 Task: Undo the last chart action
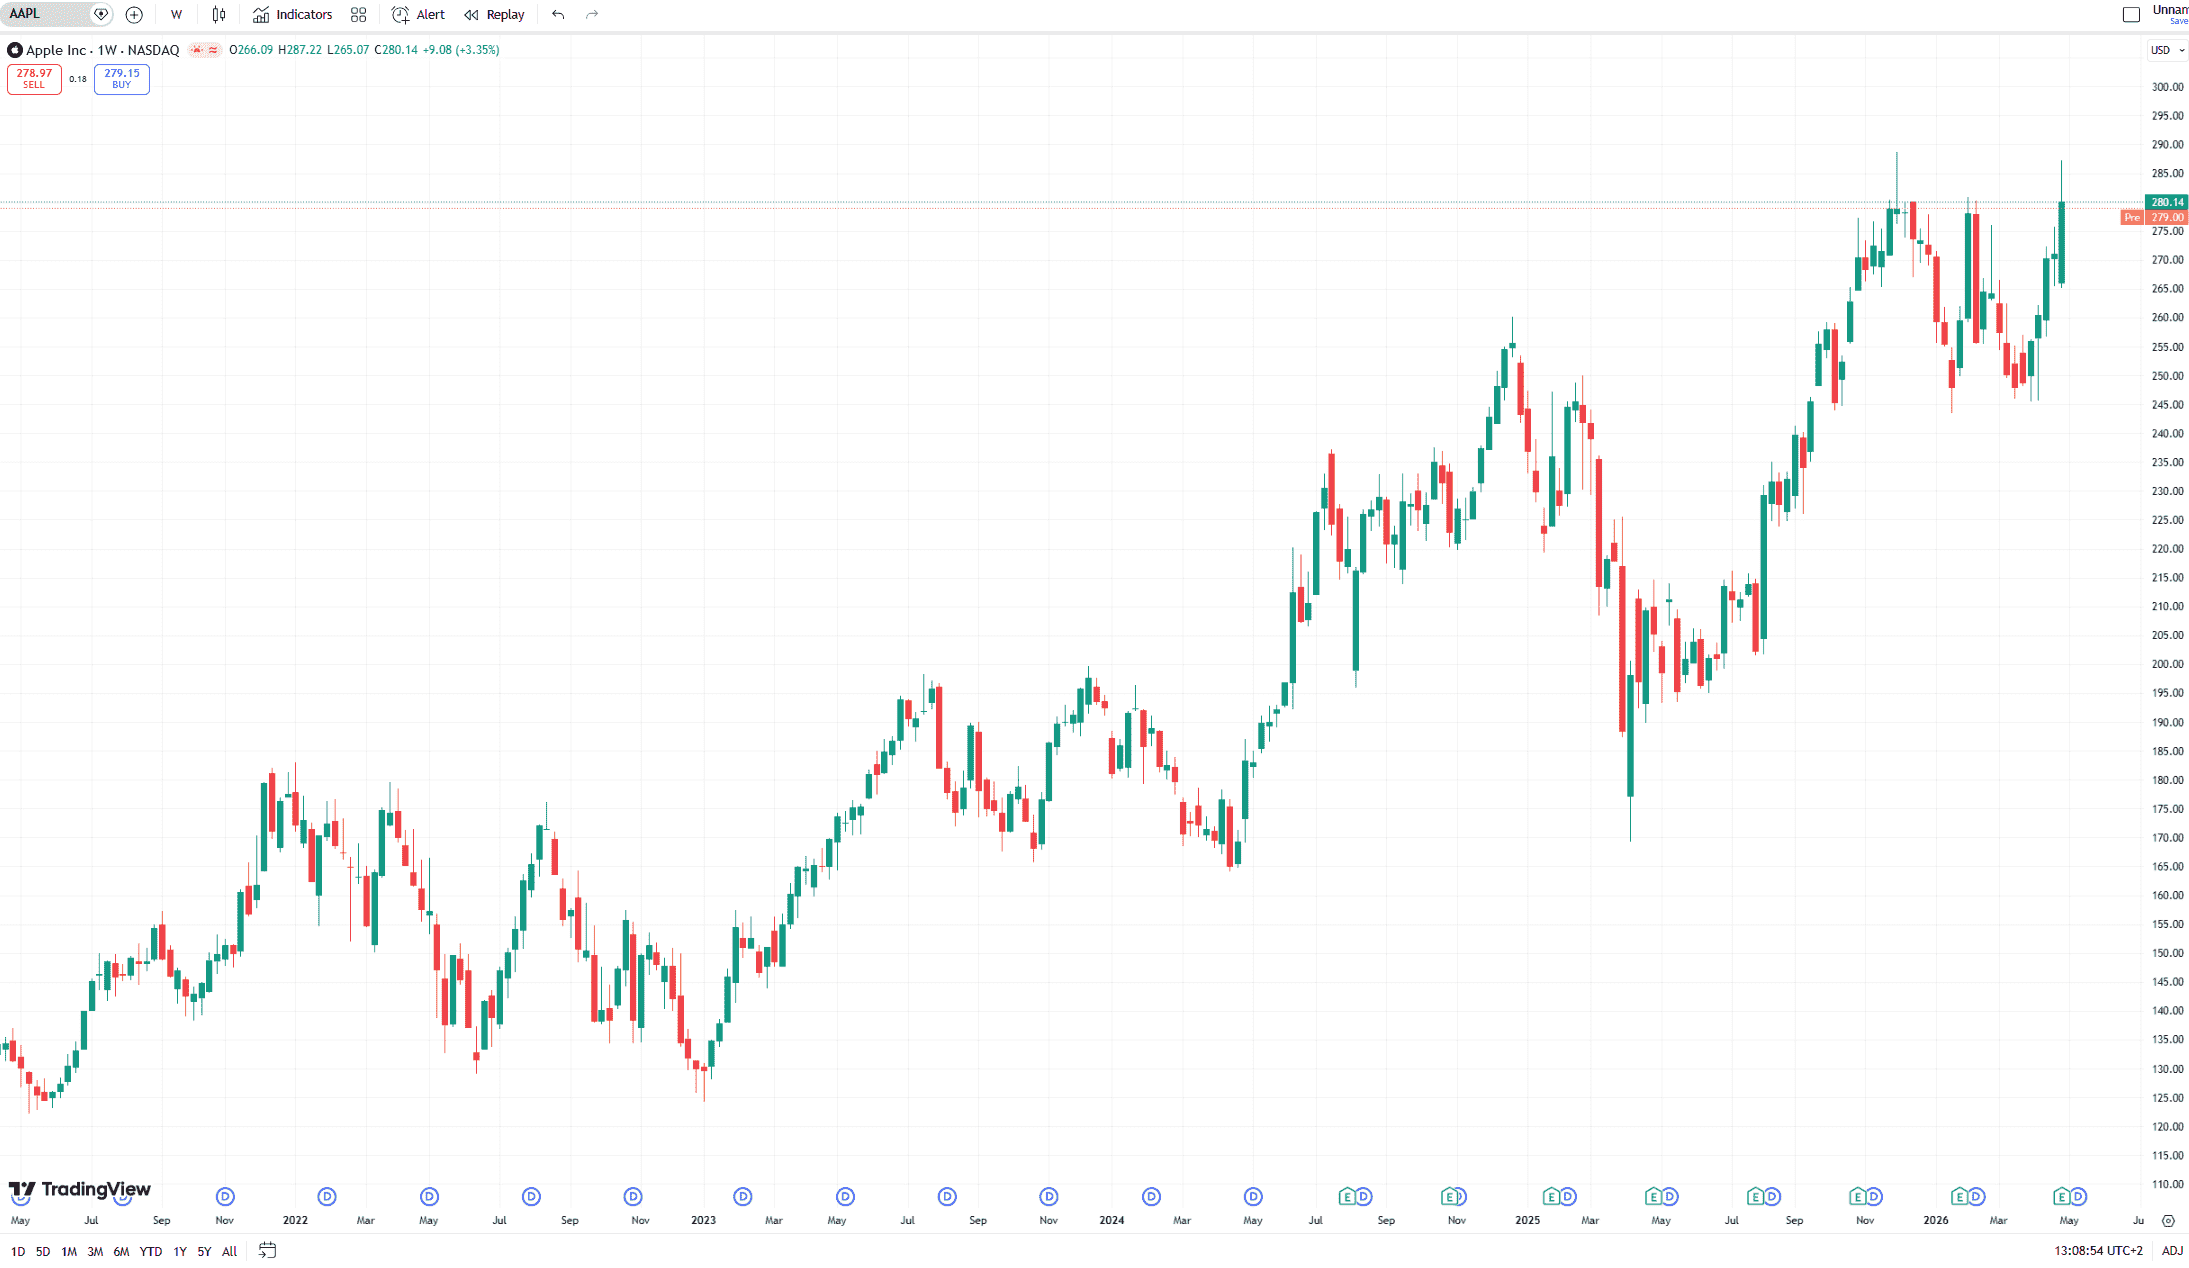pyautogui.click(x=558, y=14)
